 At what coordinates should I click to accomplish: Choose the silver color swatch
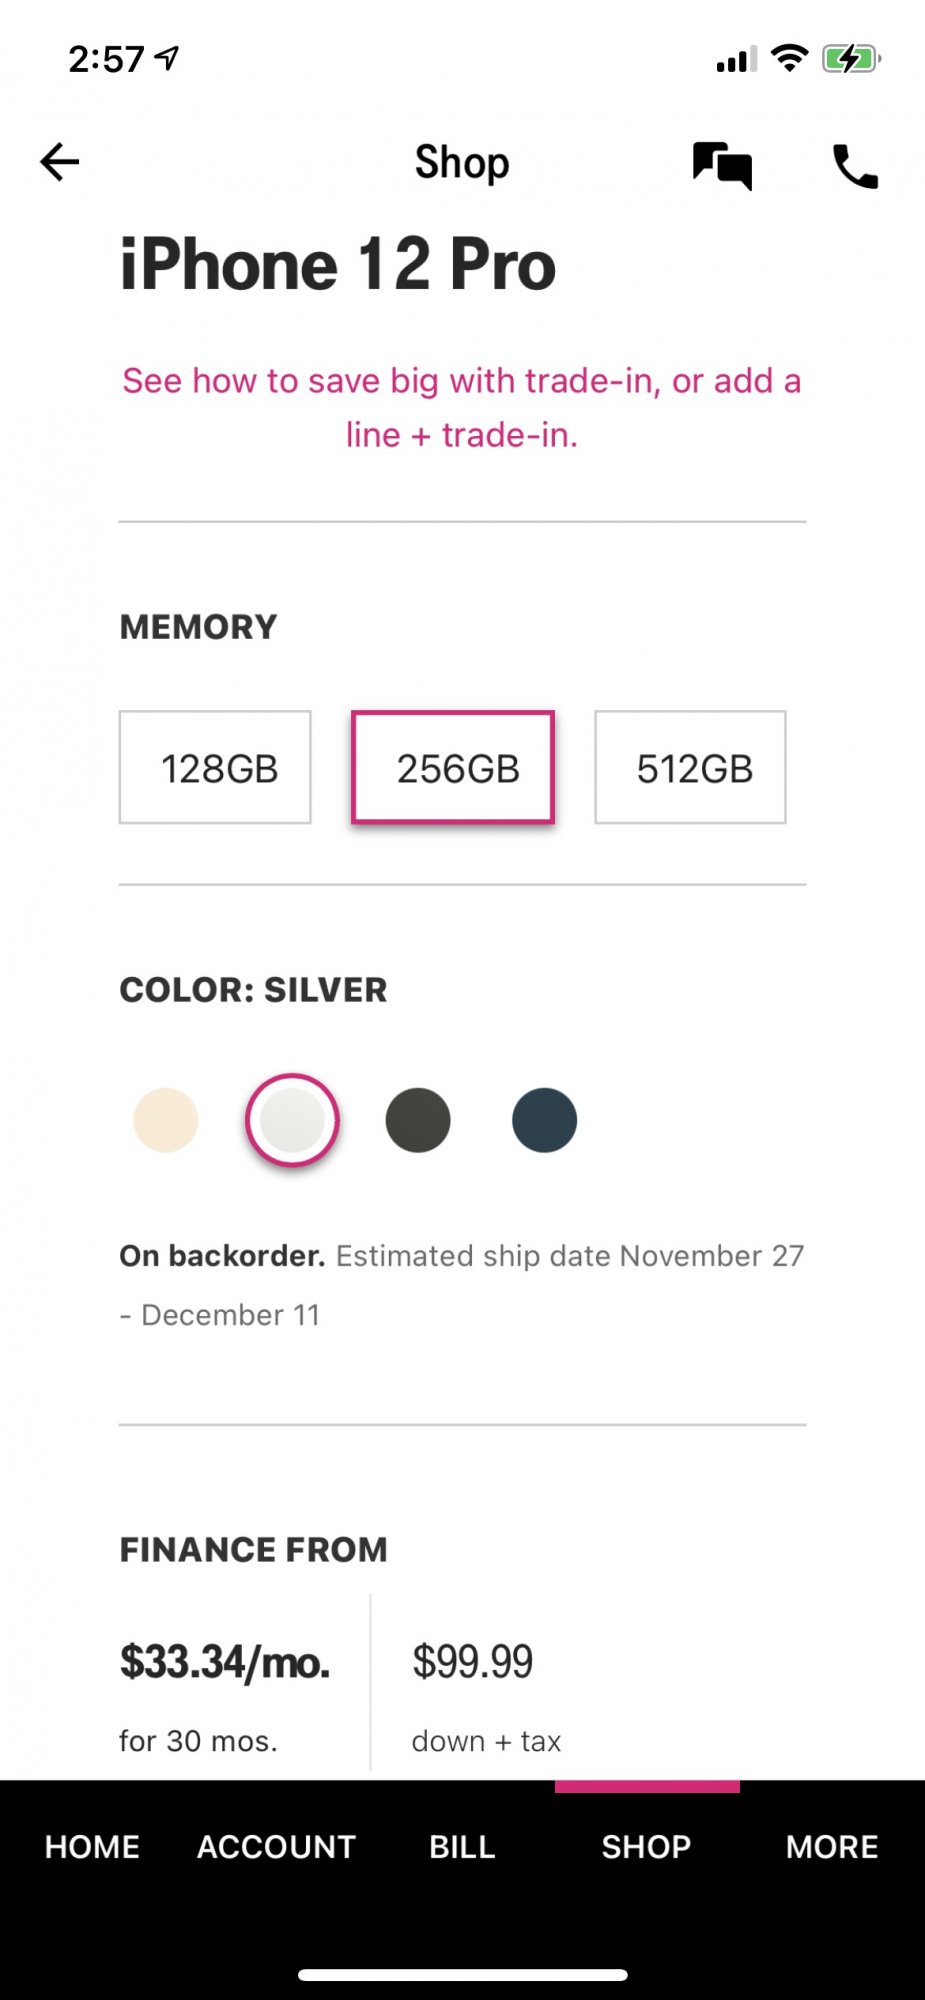pyautogui.click(x=292, y=1120)
